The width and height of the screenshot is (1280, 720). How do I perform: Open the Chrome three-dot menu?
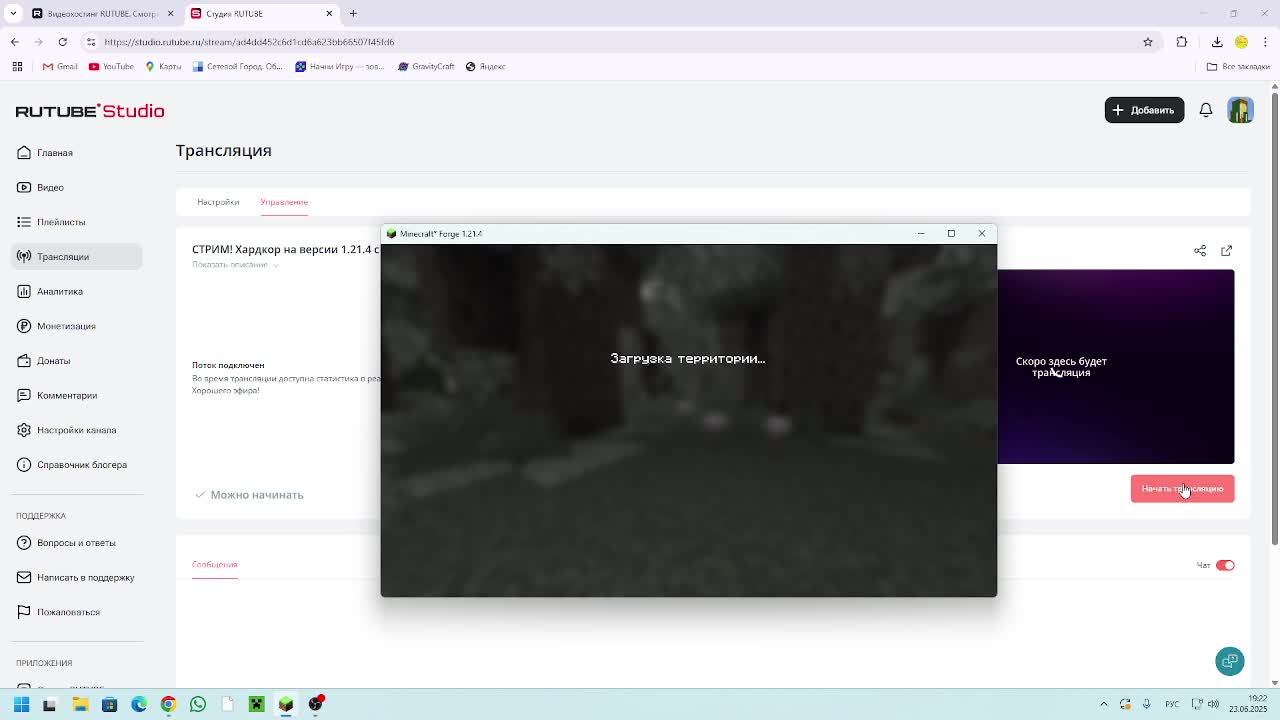[1264, 42]
